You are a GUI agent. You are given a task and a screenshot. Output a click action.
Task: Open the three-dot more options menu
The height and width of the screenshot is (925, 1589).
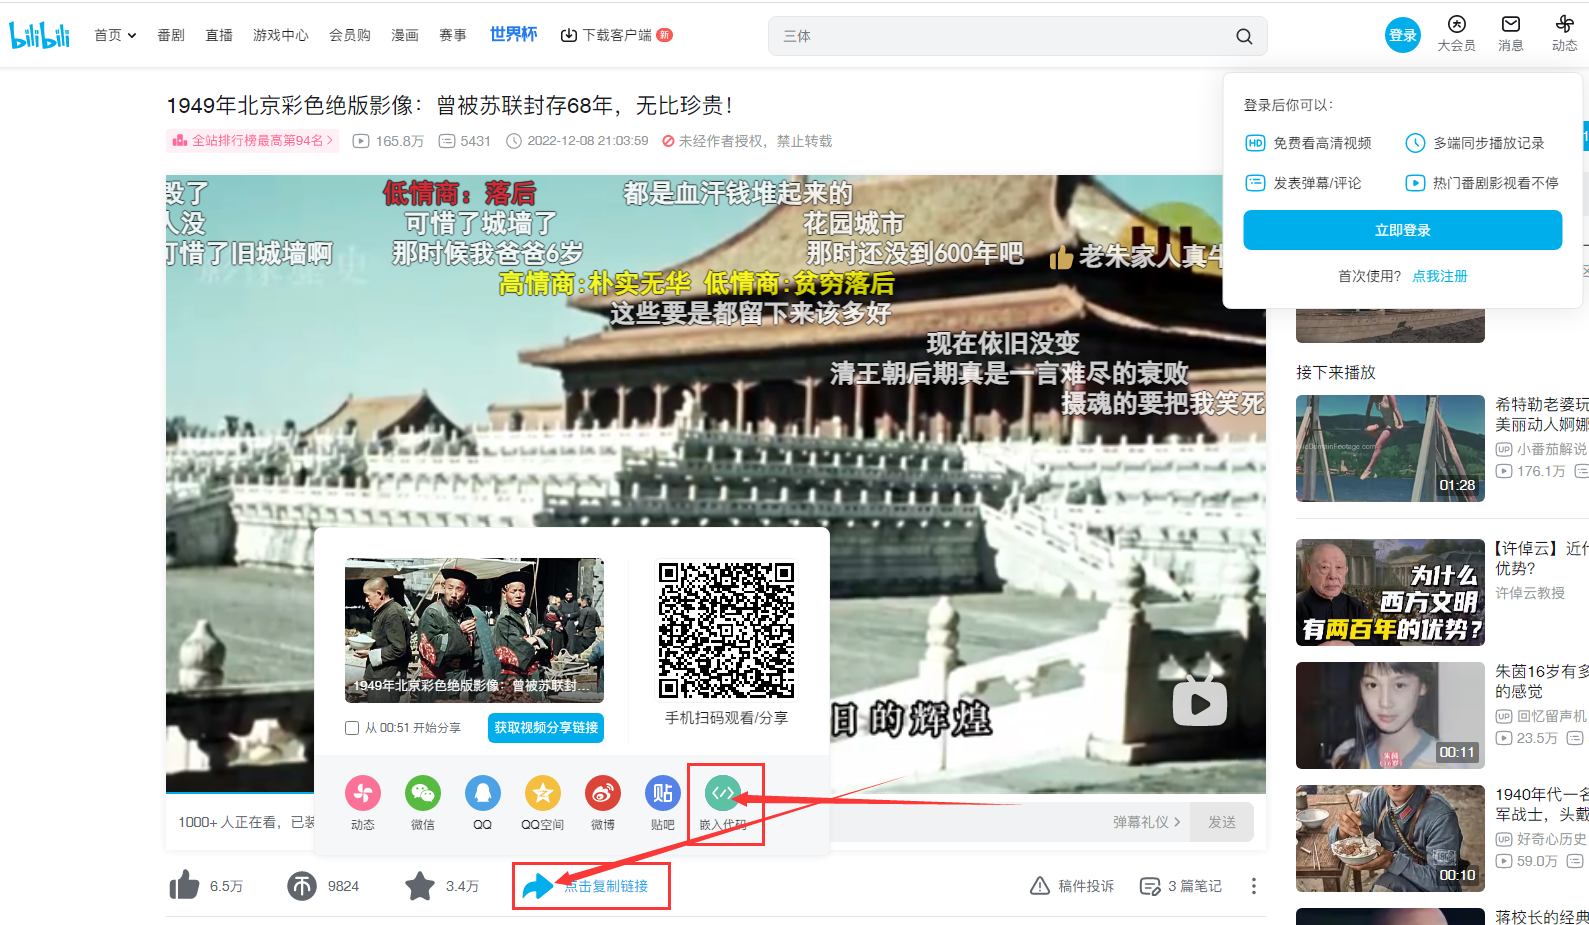[1253, 886]
